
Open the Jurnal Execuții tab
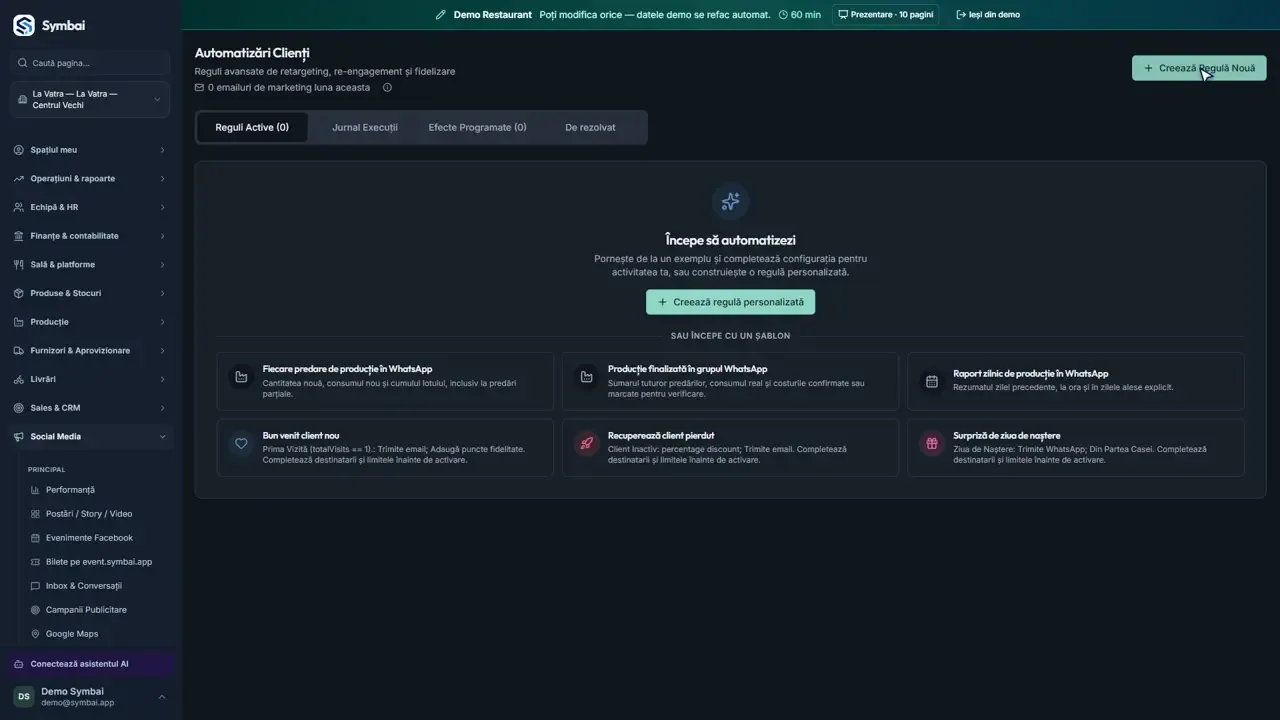coord(365,128)
